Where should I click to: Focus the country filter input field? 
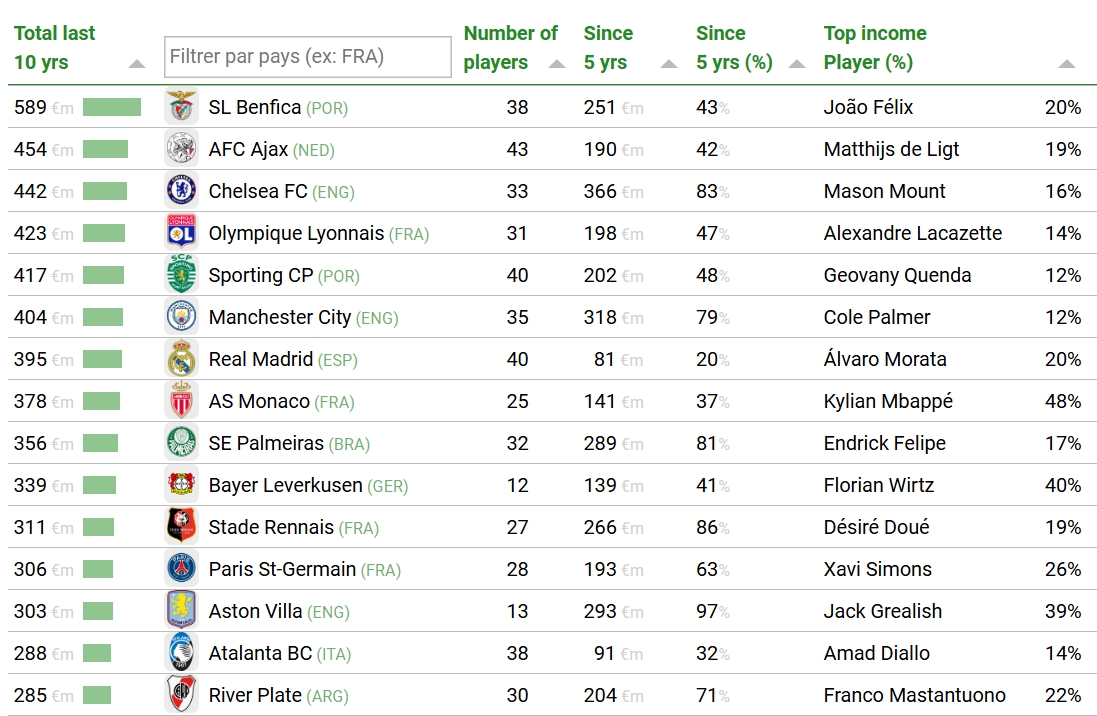click(x=308, y=57)
